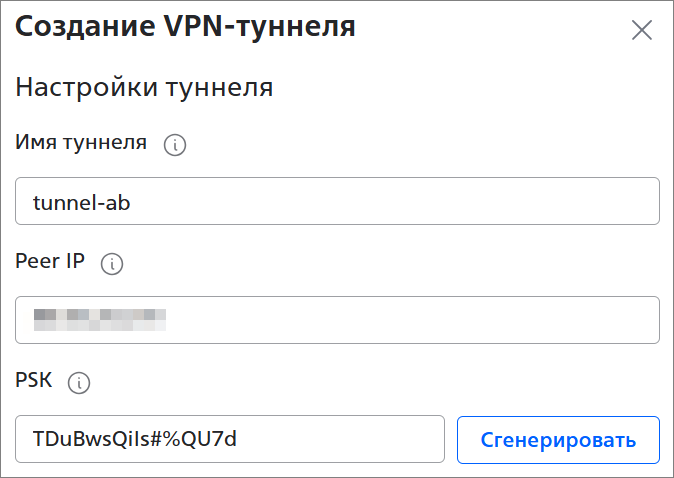
Task: Dismiss the dialog with the X icon
Action: click(x=642, y=30)
